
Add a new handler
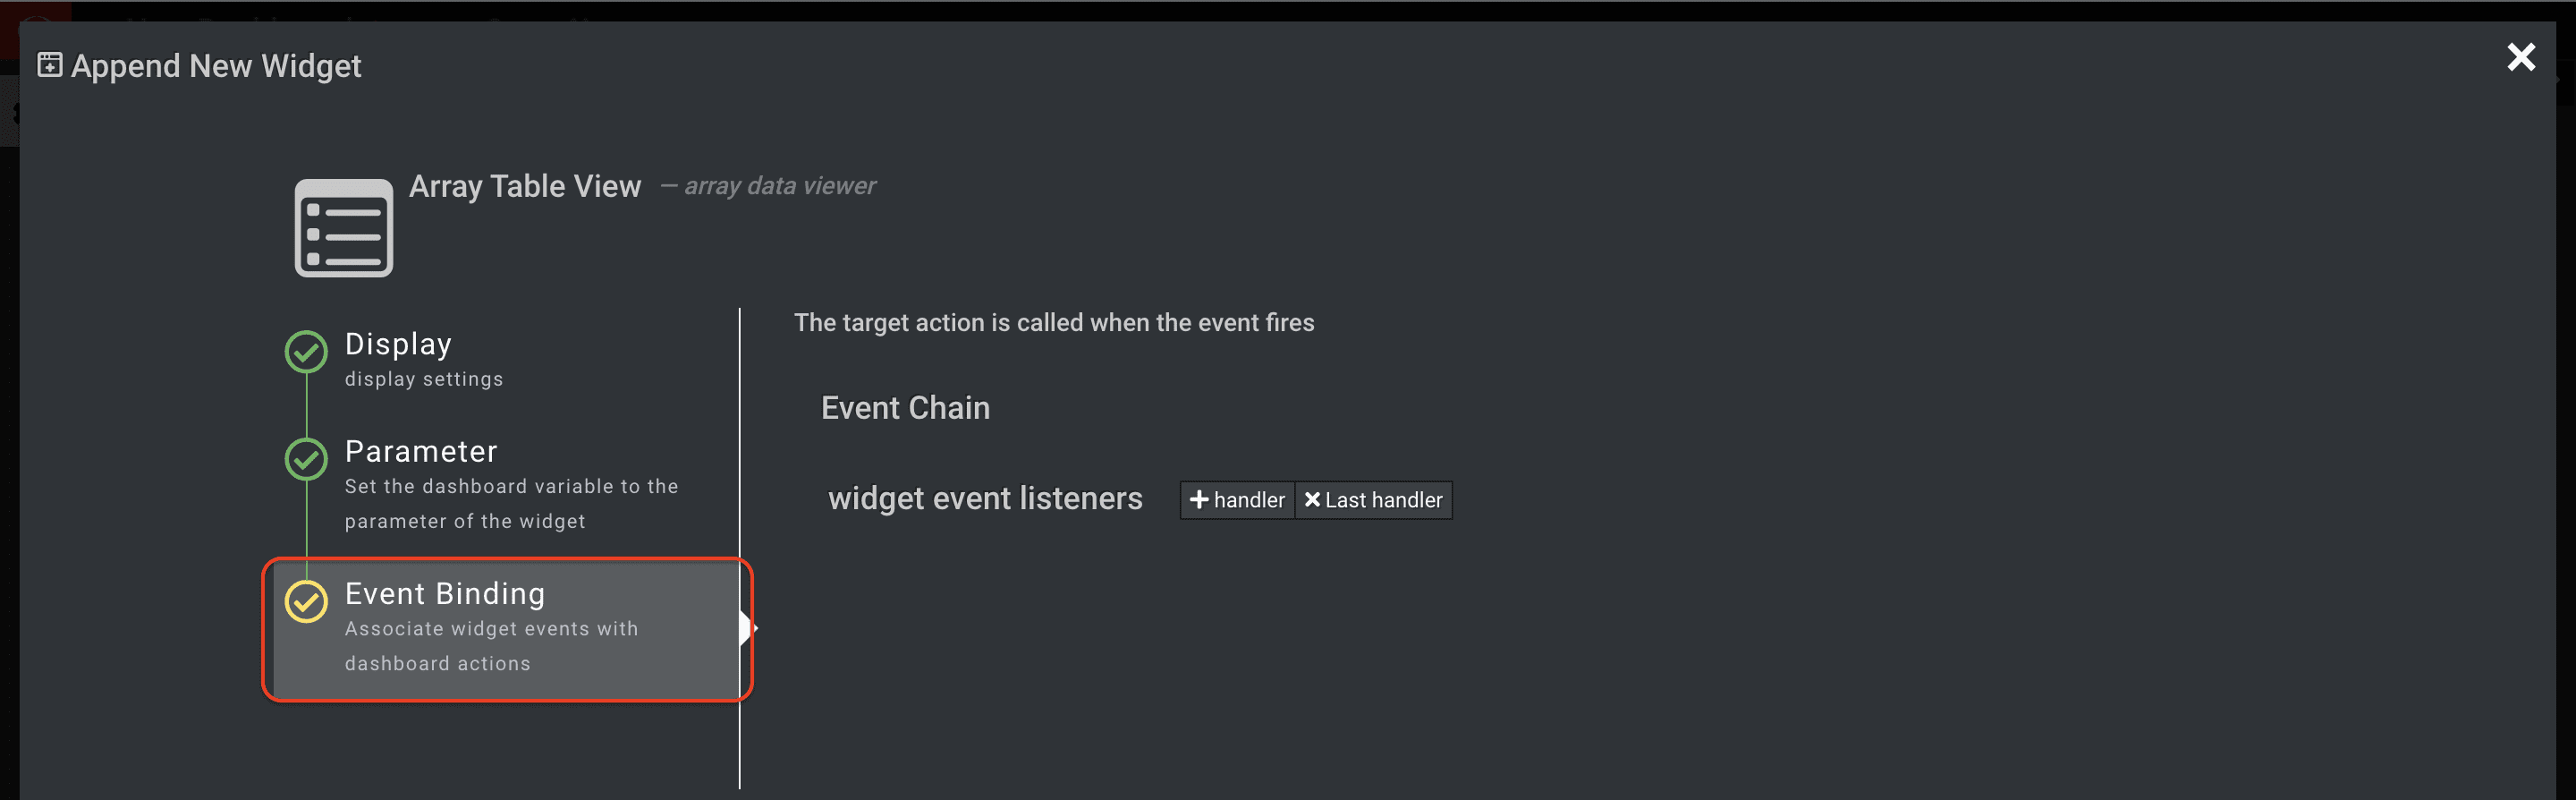pyautogui.click(x=1237, y=500)
